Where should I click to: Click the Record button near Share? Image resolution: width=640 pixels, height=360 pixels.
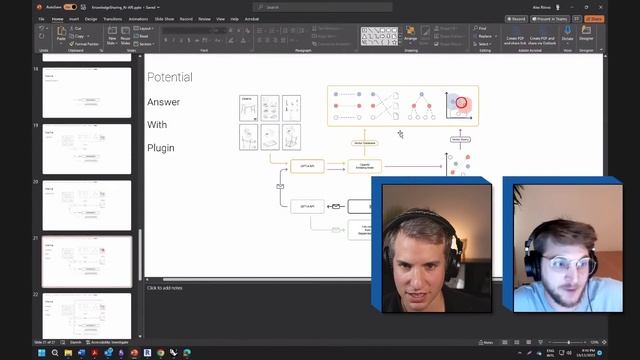click(516, 19)
